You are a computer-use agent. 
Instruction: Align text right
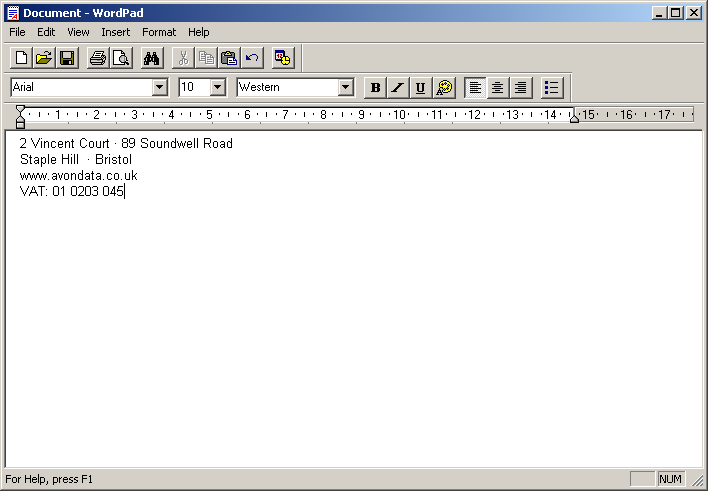point(521,87)
